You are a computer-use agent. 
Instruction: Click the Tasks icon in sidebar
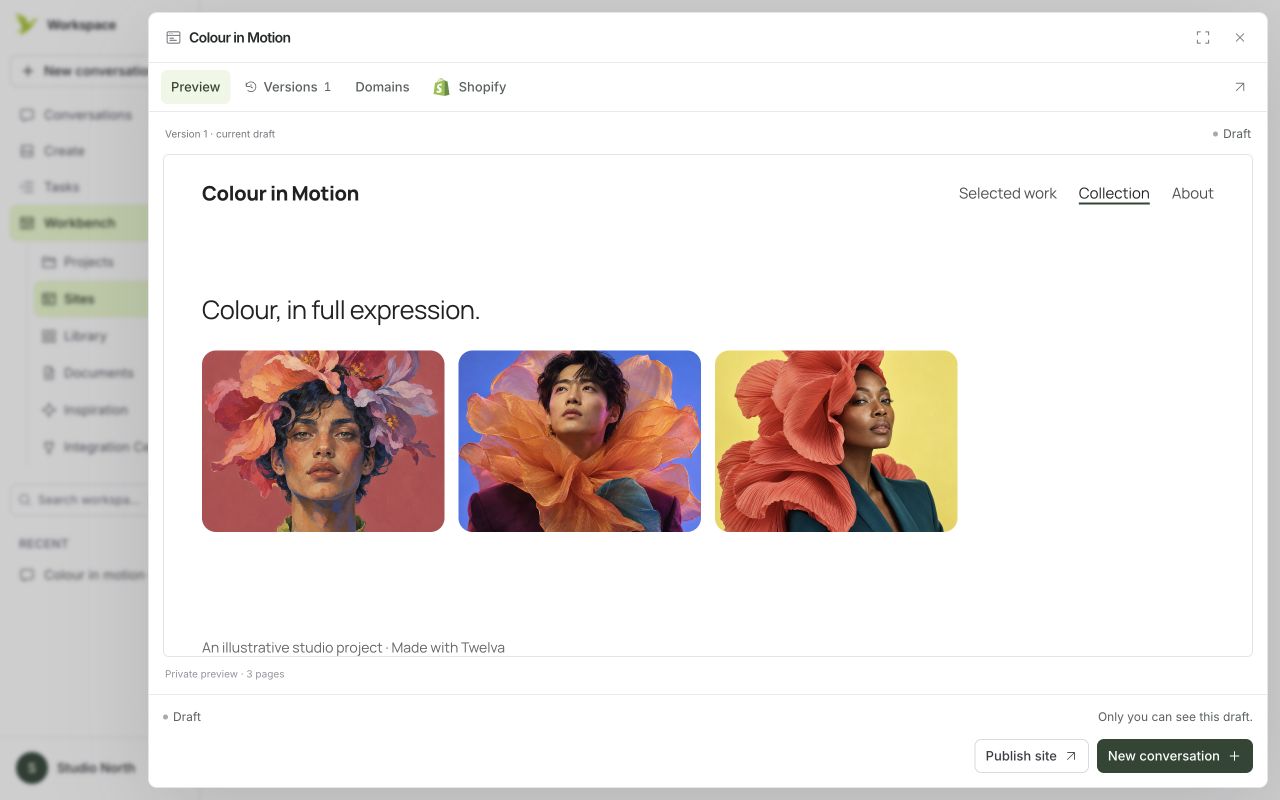(27, 187)
